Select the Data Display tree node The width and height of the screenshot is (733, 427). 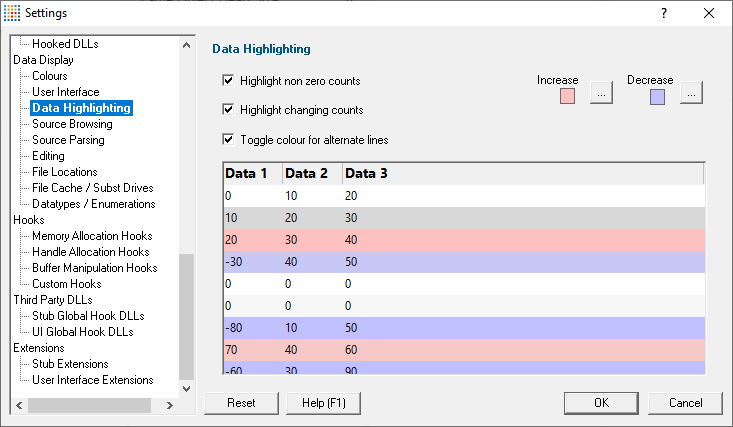click(43, 60)
